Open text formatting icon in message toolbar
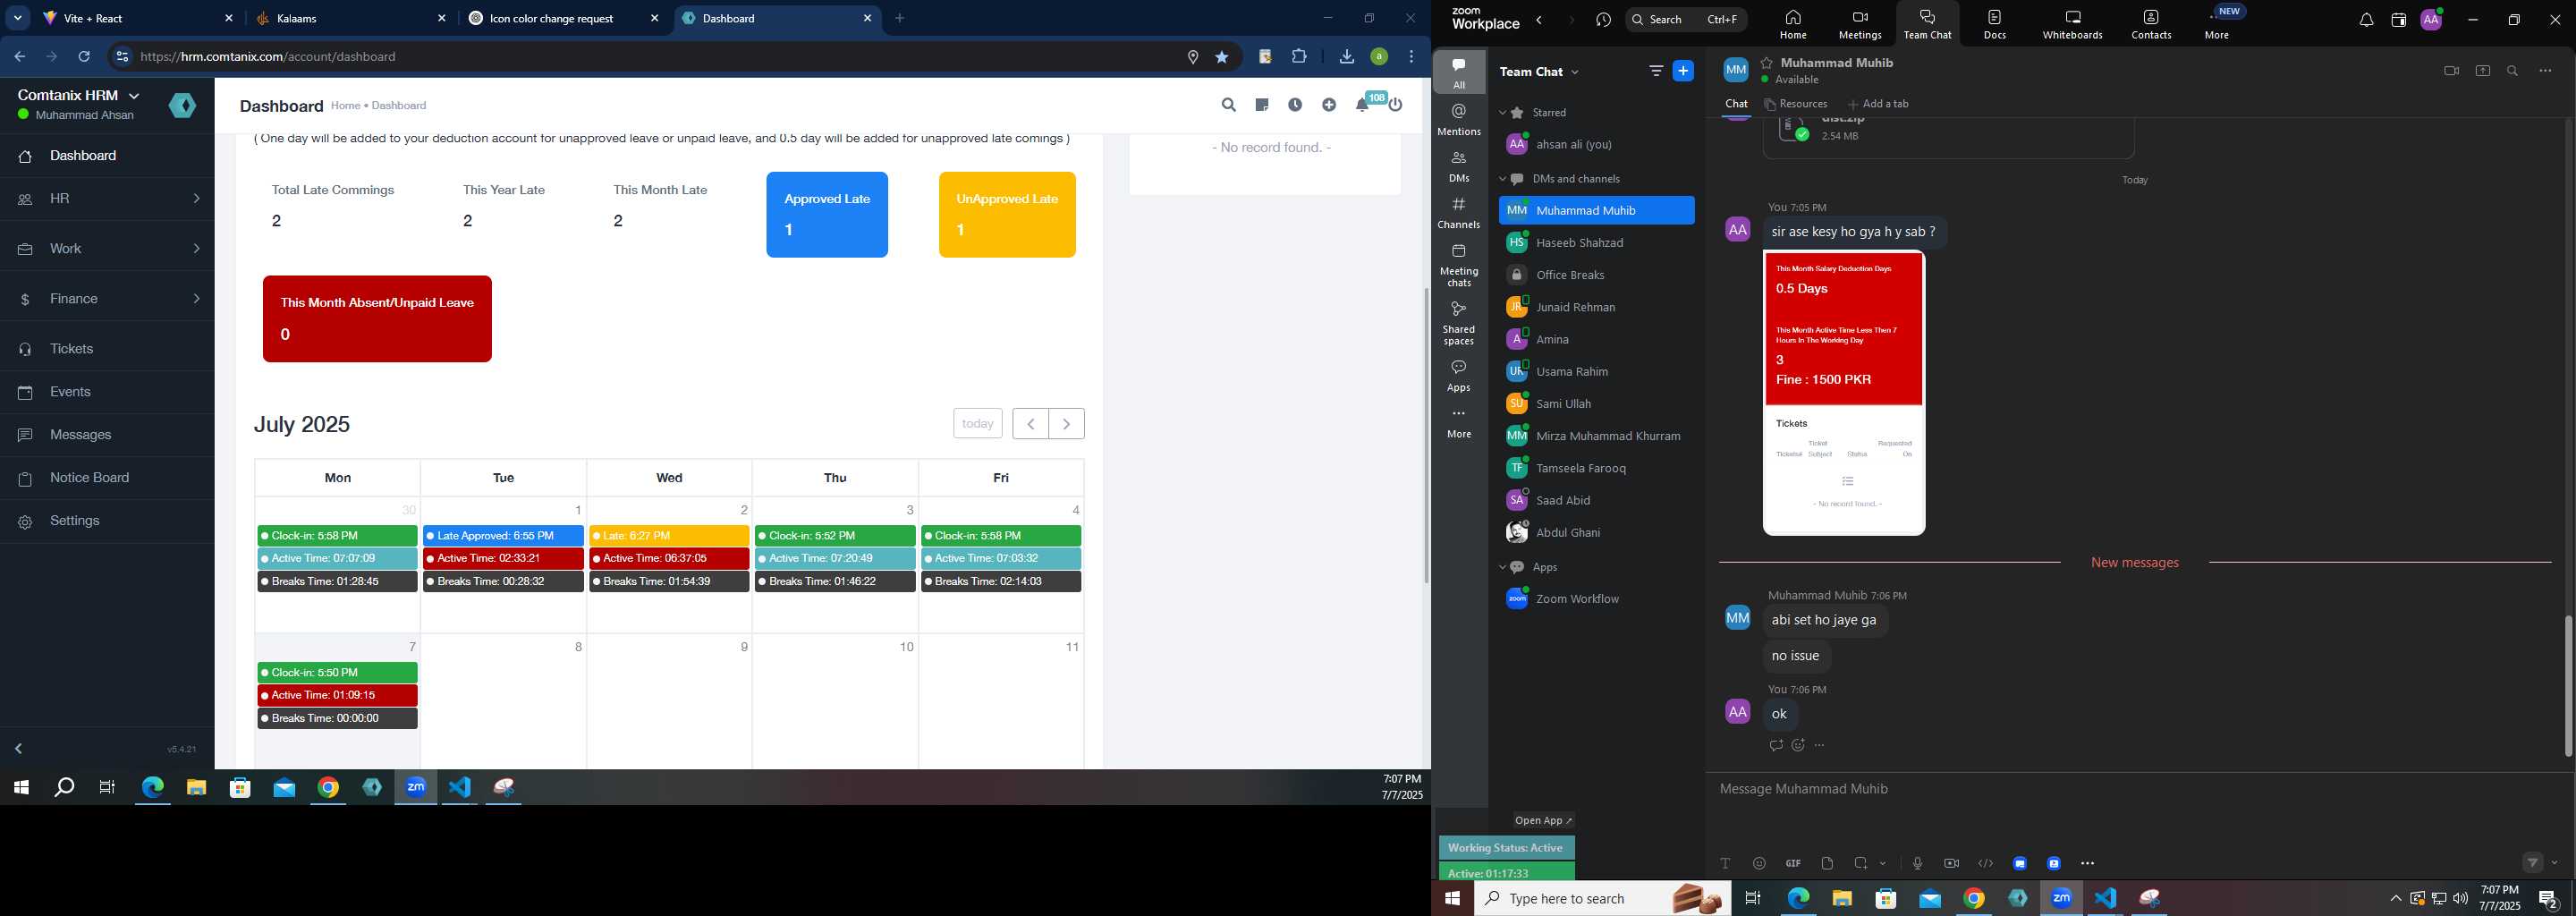This screenshot has width=2576, height=916. (x=1725, y=863)
